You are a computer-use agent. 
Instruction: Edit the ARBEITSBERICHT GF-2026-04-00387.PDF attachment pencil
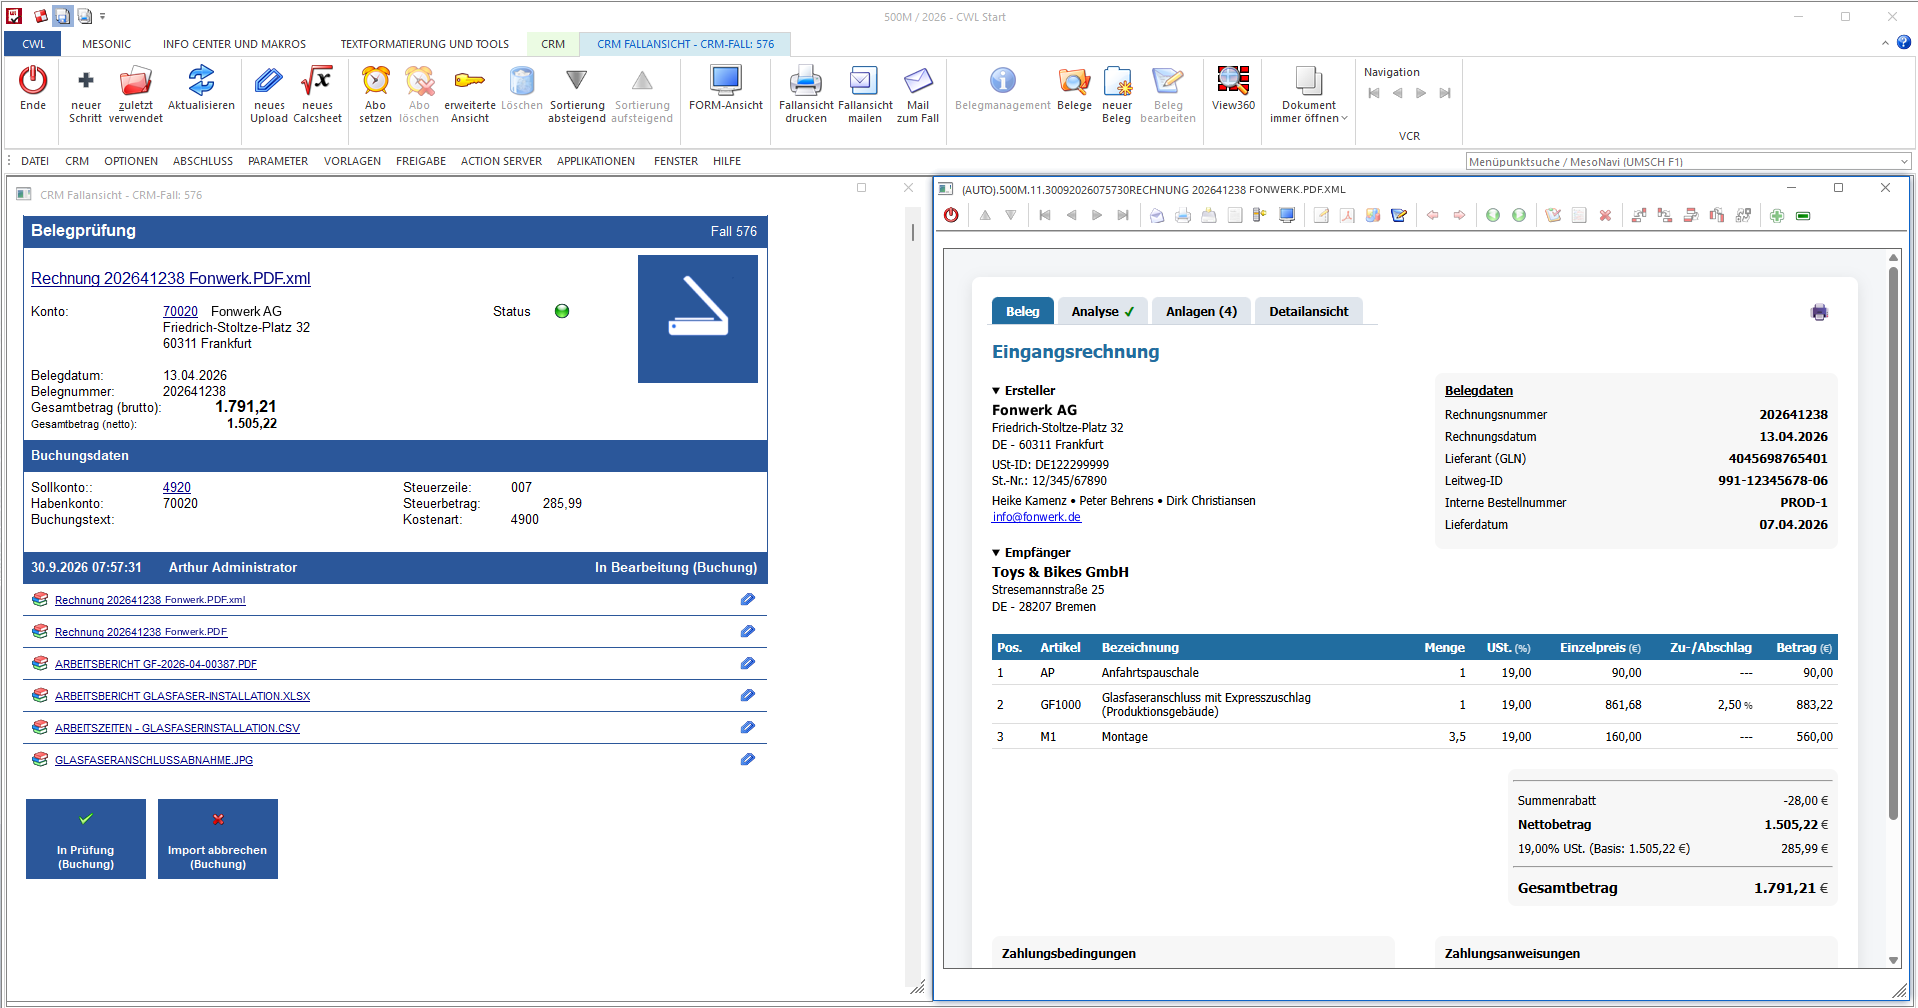(x=747, y=663)
